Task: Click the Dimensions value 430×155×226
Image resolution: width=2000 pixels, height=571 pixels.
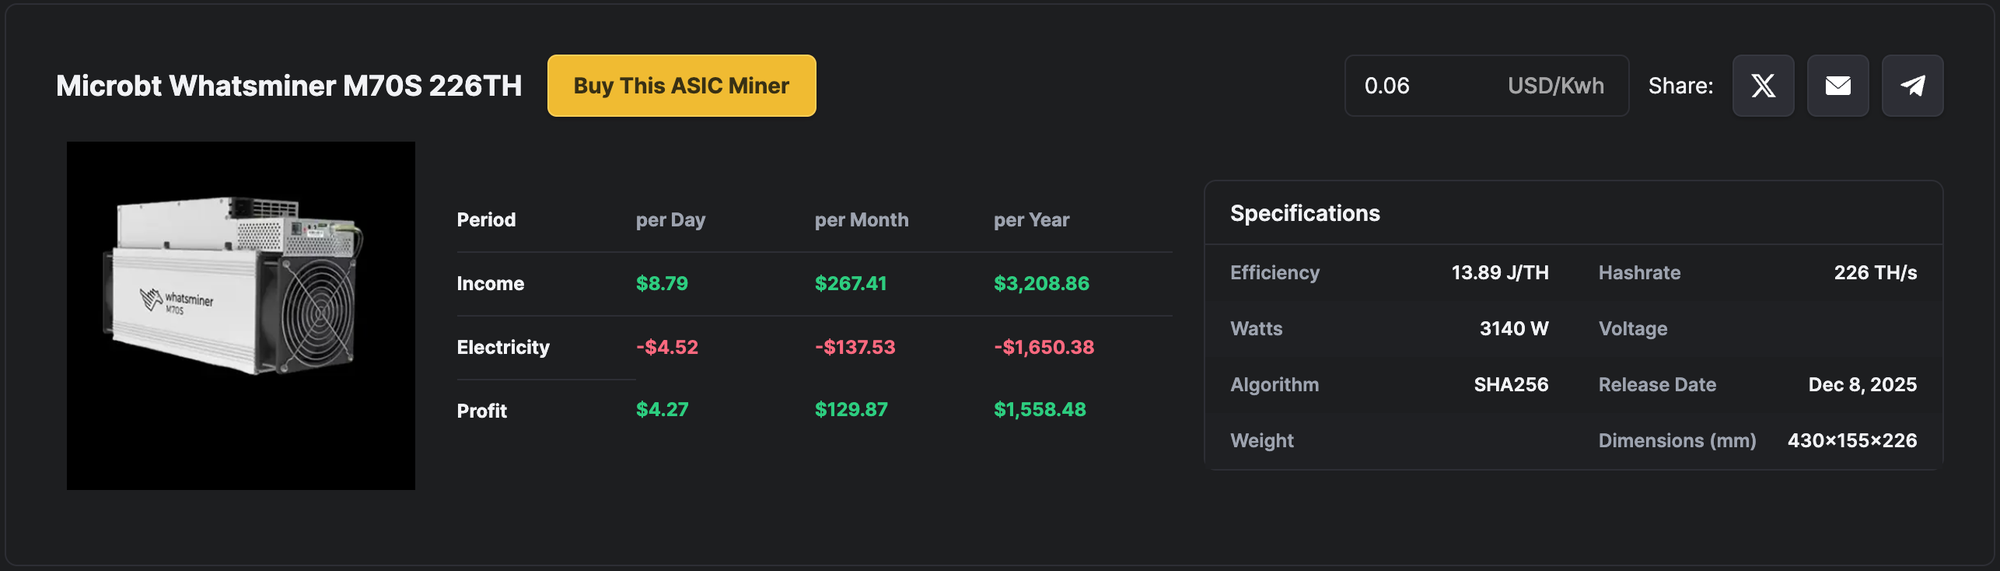Action: pyautogui.click(x=1852, y=441)
